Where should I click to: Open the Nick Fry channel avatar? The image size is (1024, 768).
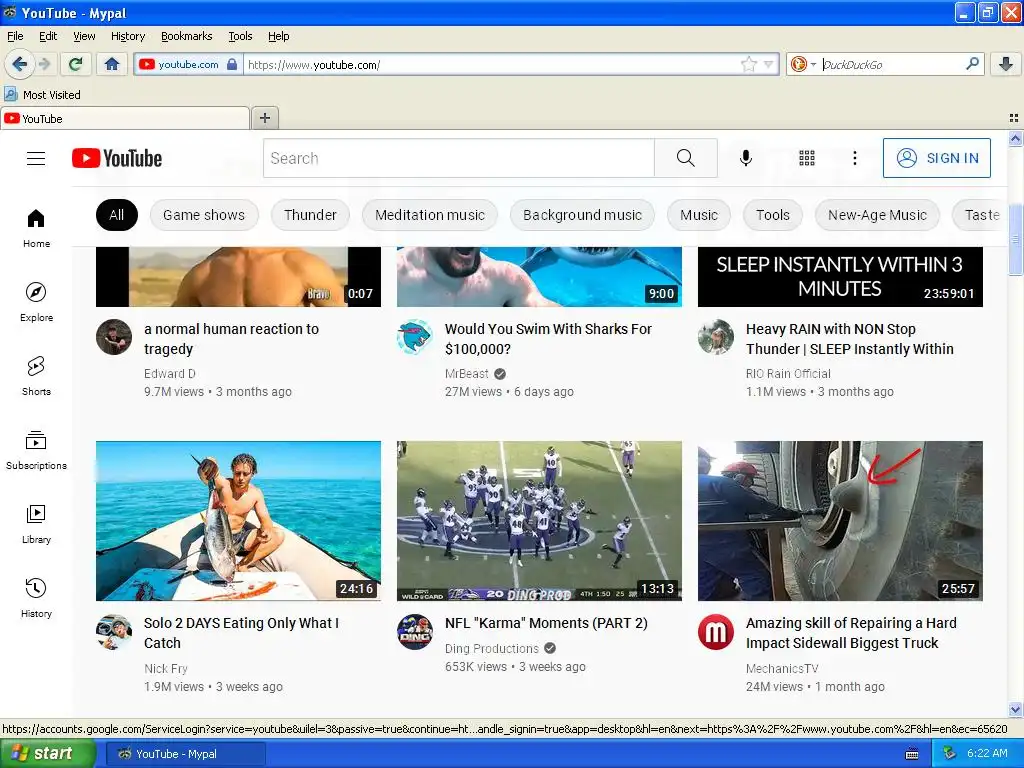(114, 632)
